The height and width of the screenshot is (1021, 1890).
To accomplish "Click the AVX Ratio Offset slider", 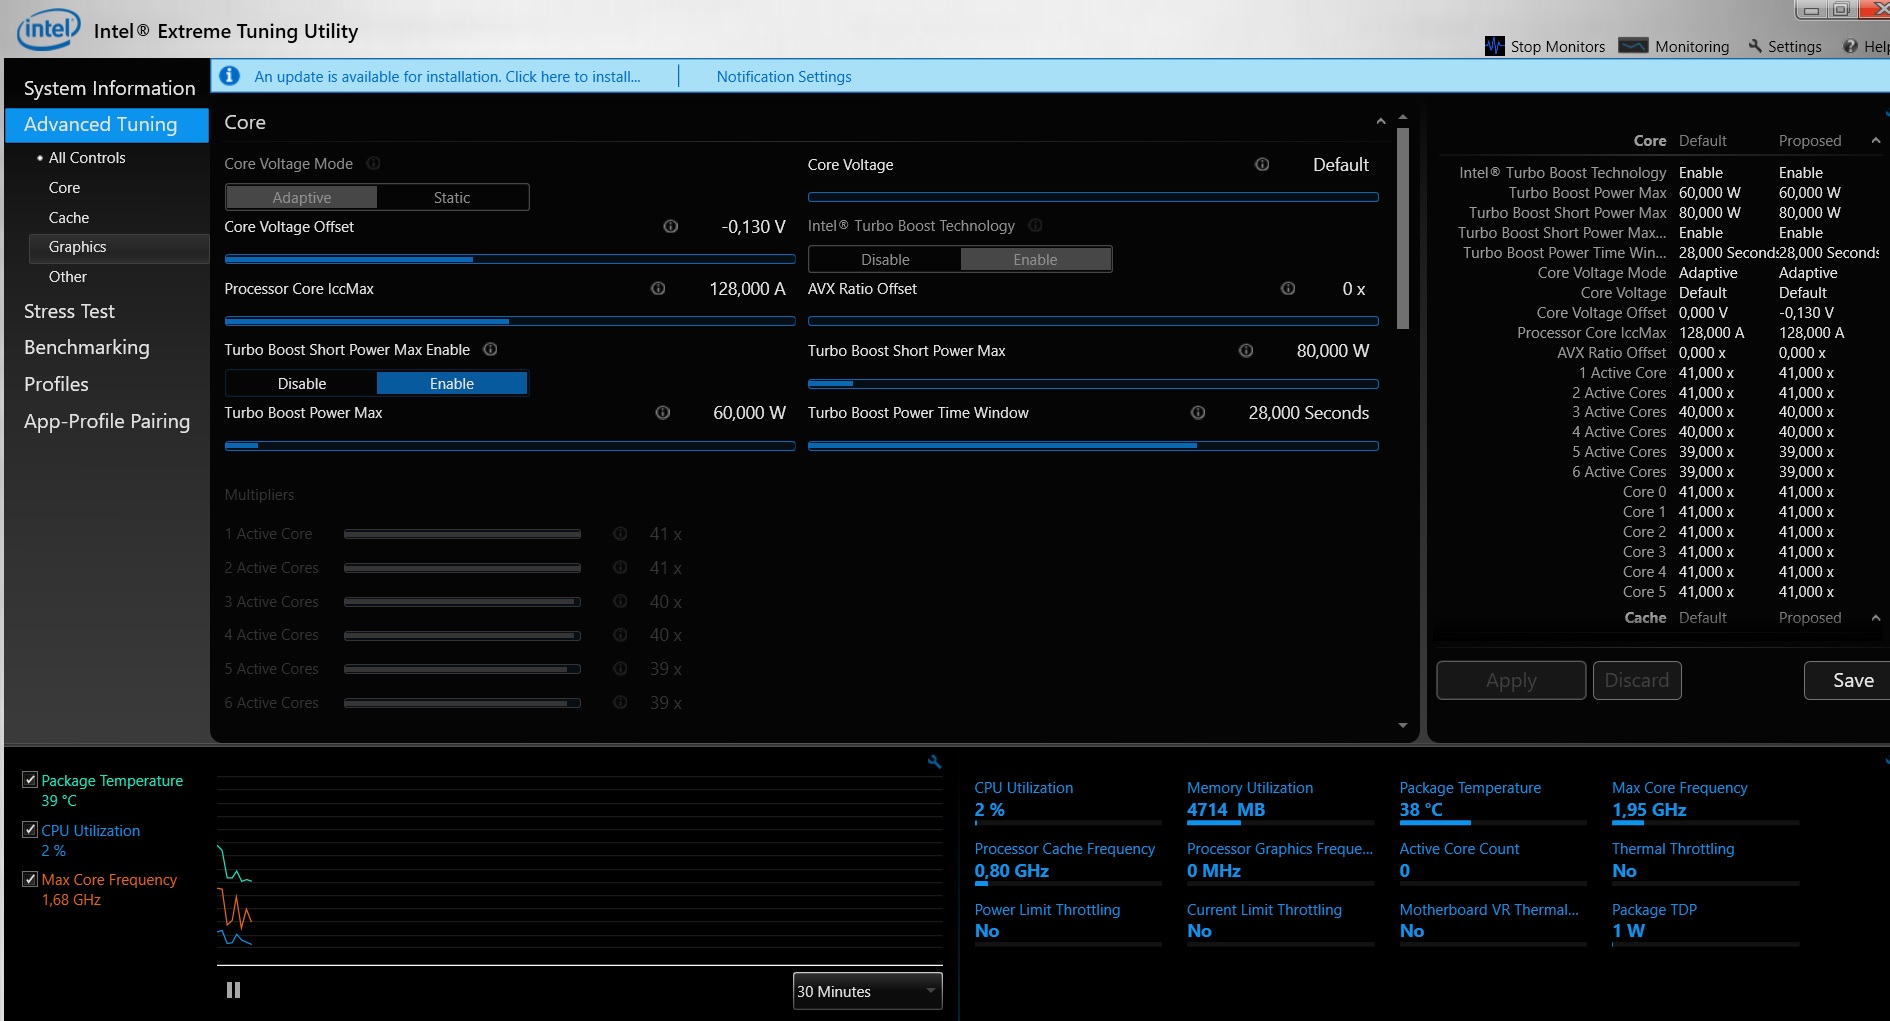I will (1093, 321).
